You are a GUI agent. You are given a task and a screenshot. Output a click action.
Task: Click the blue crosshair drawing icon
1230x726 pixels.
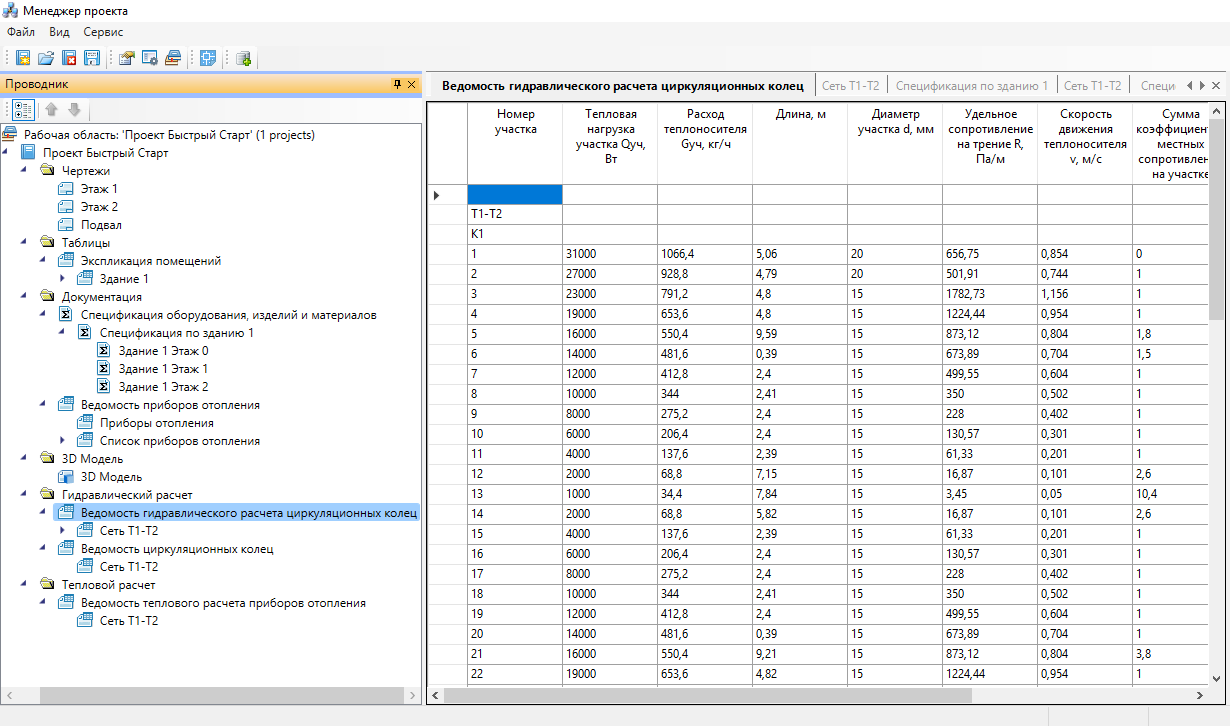click(x=208, y=58)
